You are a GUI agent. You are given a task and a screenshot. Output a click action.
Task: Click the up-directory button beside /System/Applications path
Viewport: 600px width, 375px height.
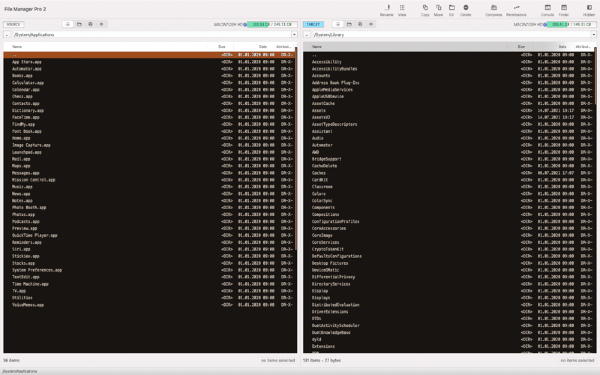coord(7,34)
